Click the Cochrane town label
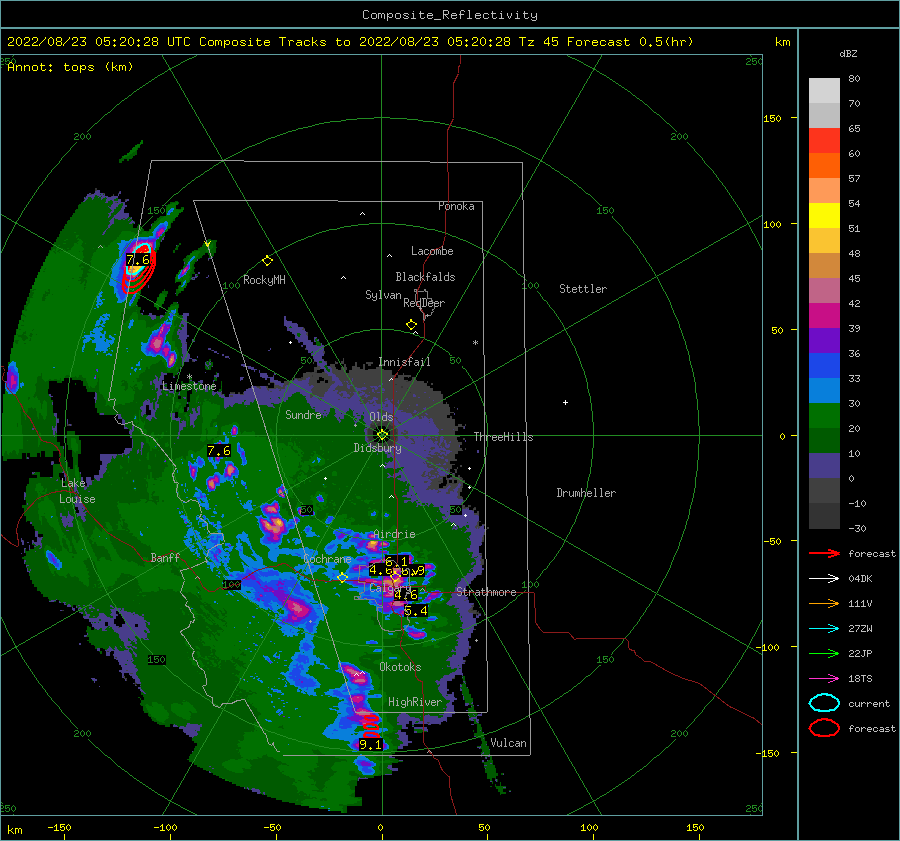Image resolution: width=900 pixels, height=841 pixels. [327, 559]
